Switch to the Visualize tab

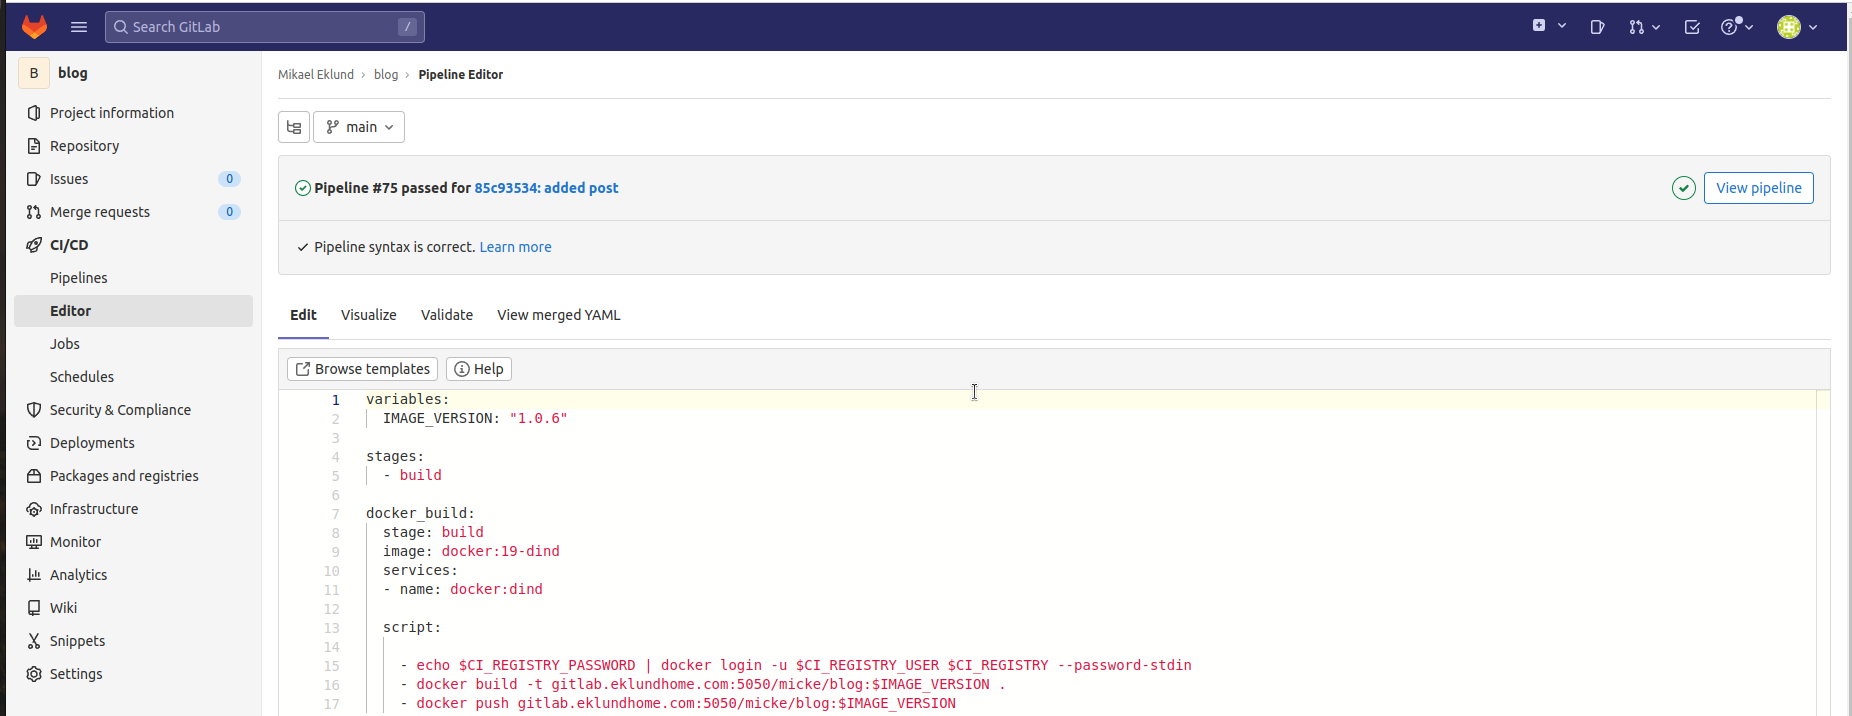point(368,315)
